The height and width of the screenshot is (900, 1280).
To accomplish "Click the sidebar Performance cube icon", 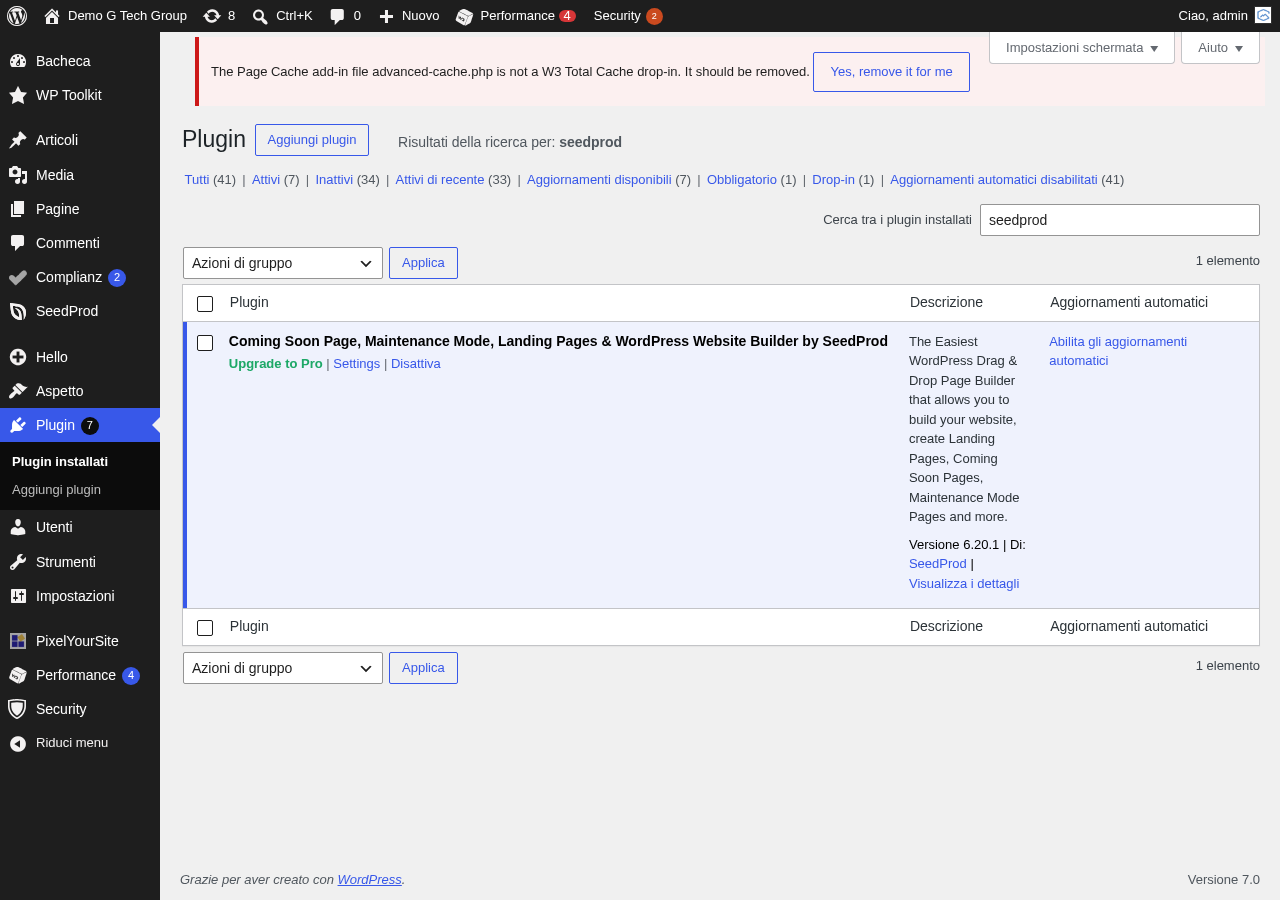I will coord(18,675).
